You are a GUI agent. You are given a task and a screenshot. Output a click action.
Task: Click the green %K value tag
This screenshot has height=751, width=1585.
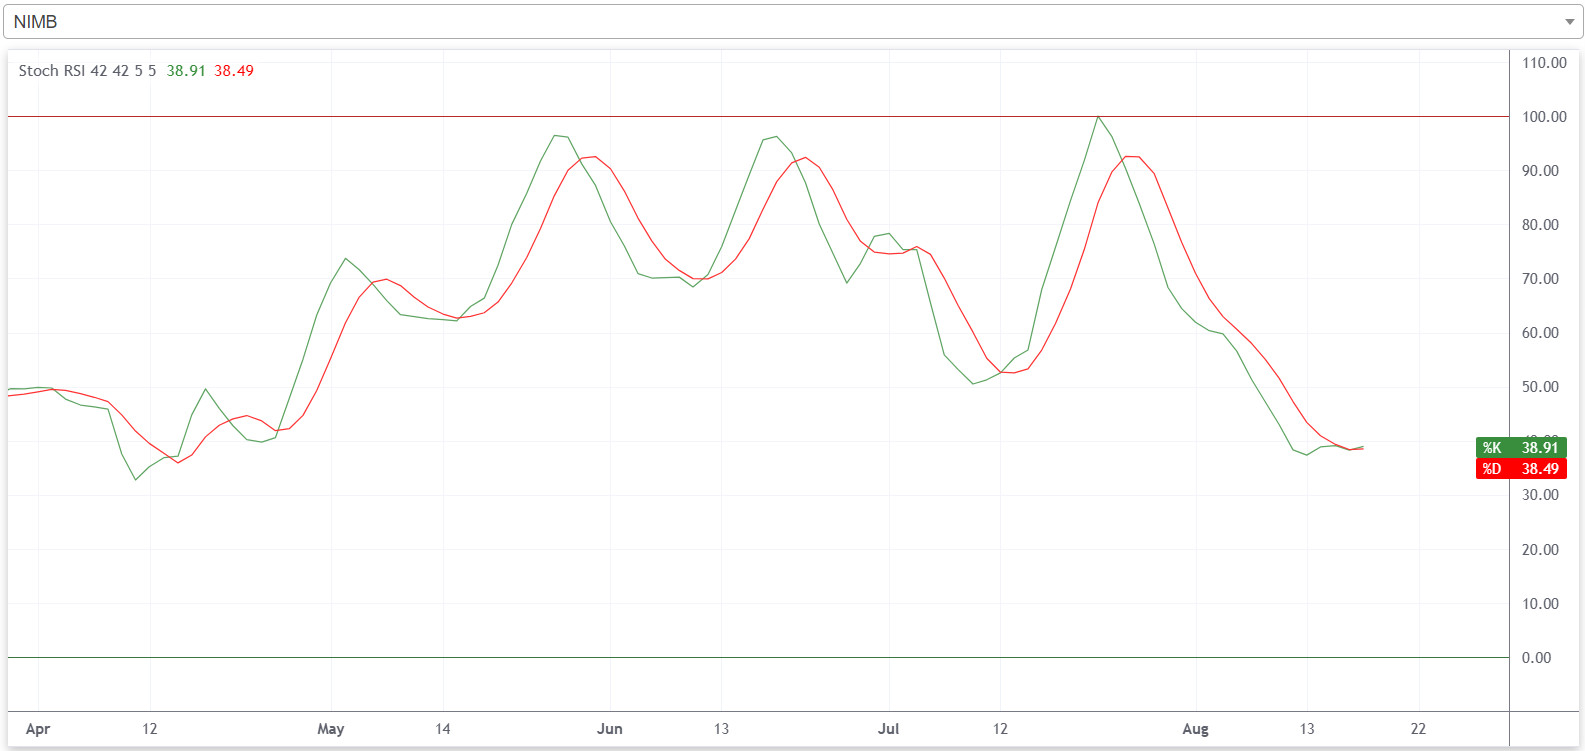[x=1520, y=448]
